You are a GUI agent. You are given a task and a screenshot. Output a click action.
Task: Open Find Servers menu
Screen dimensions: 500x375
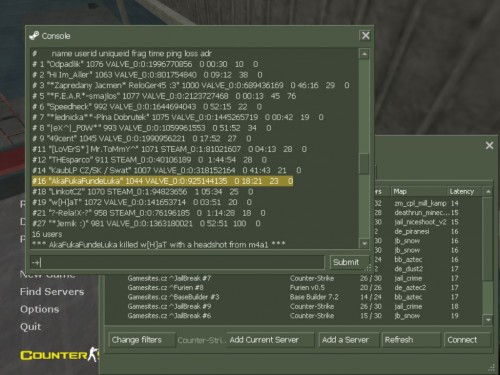[52, 292]
